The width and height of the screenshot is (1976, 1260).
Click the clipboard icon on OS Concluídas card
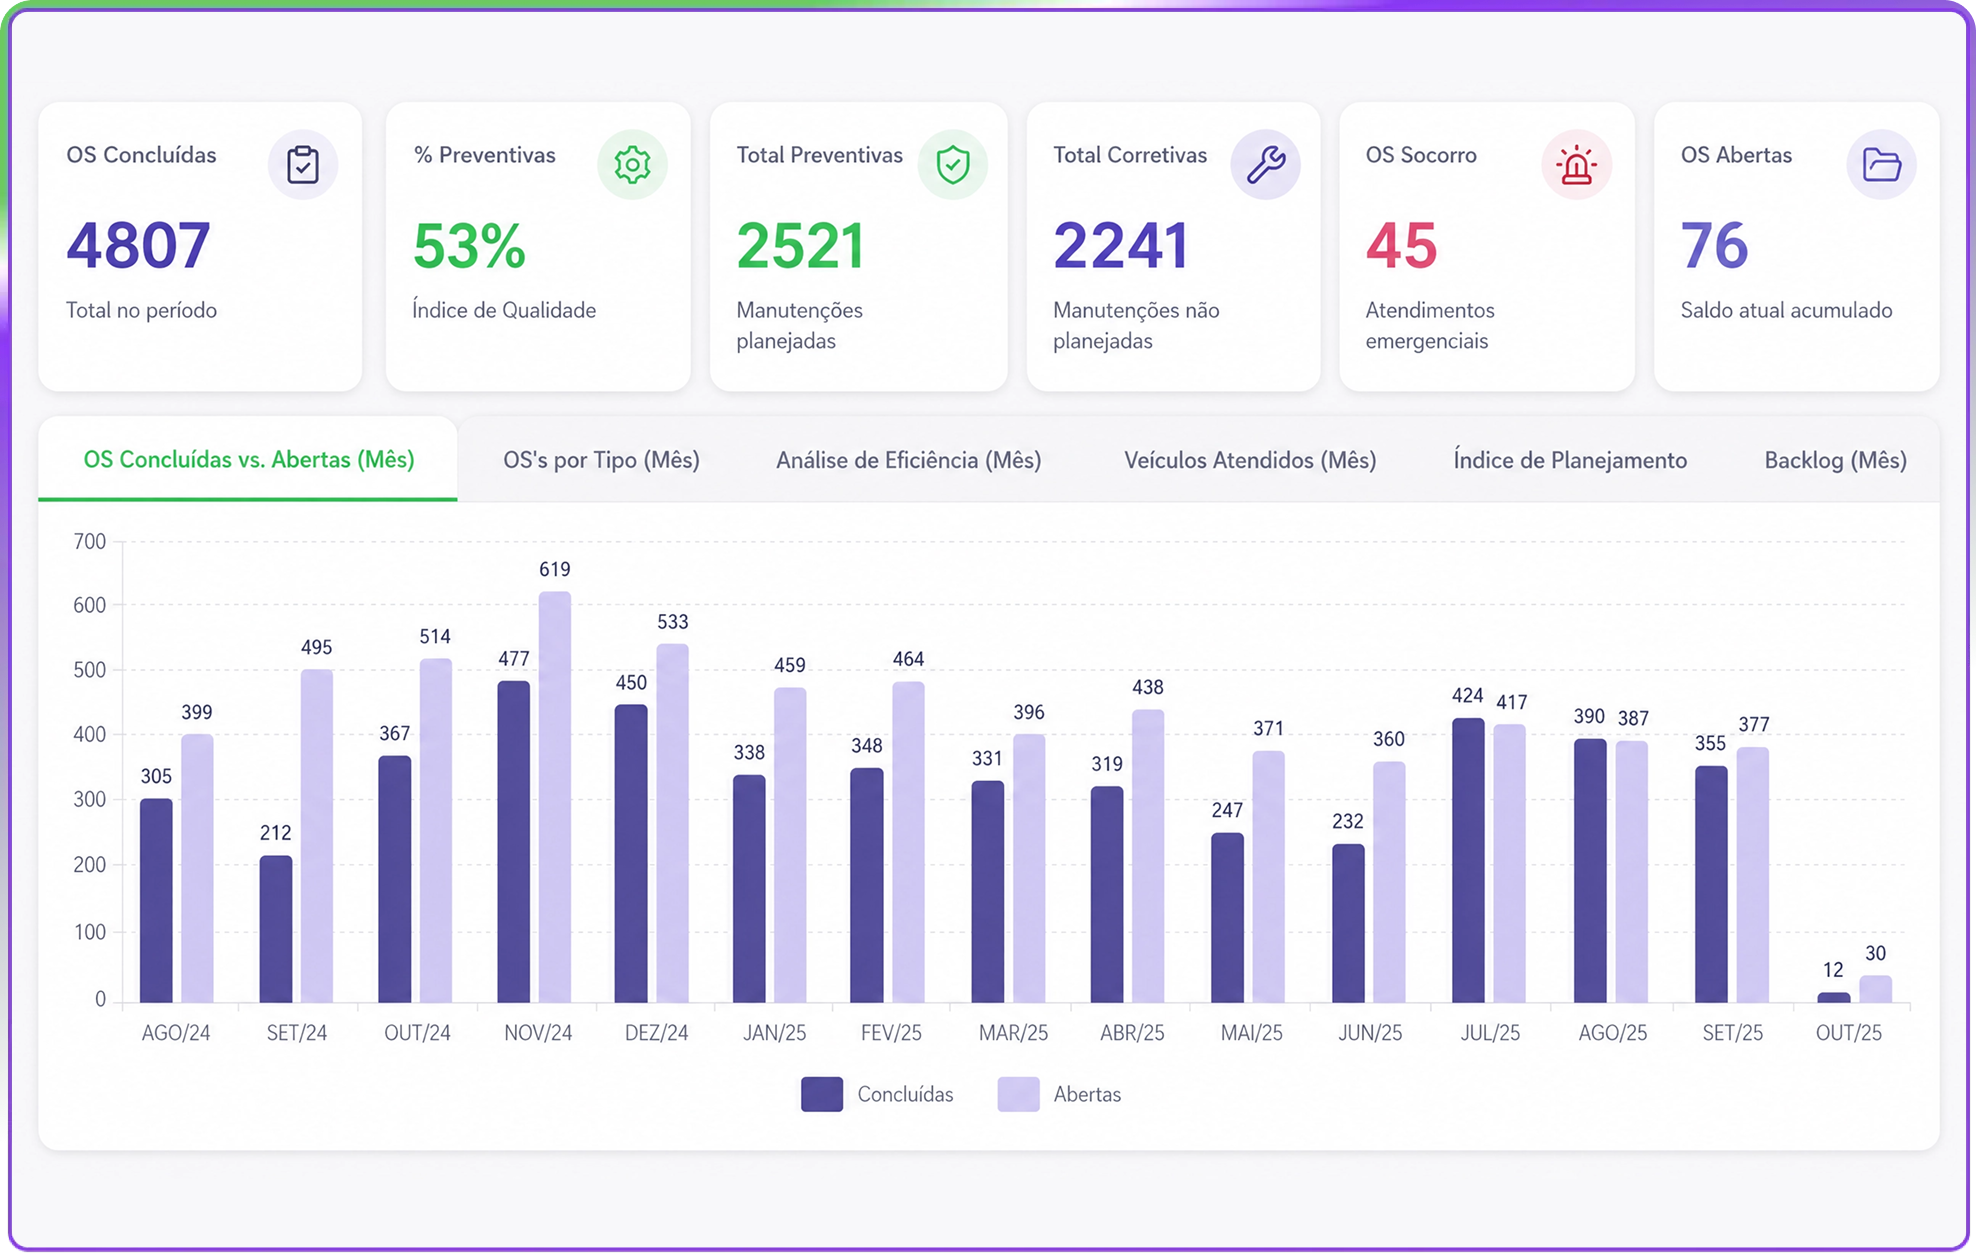(303, 165)
